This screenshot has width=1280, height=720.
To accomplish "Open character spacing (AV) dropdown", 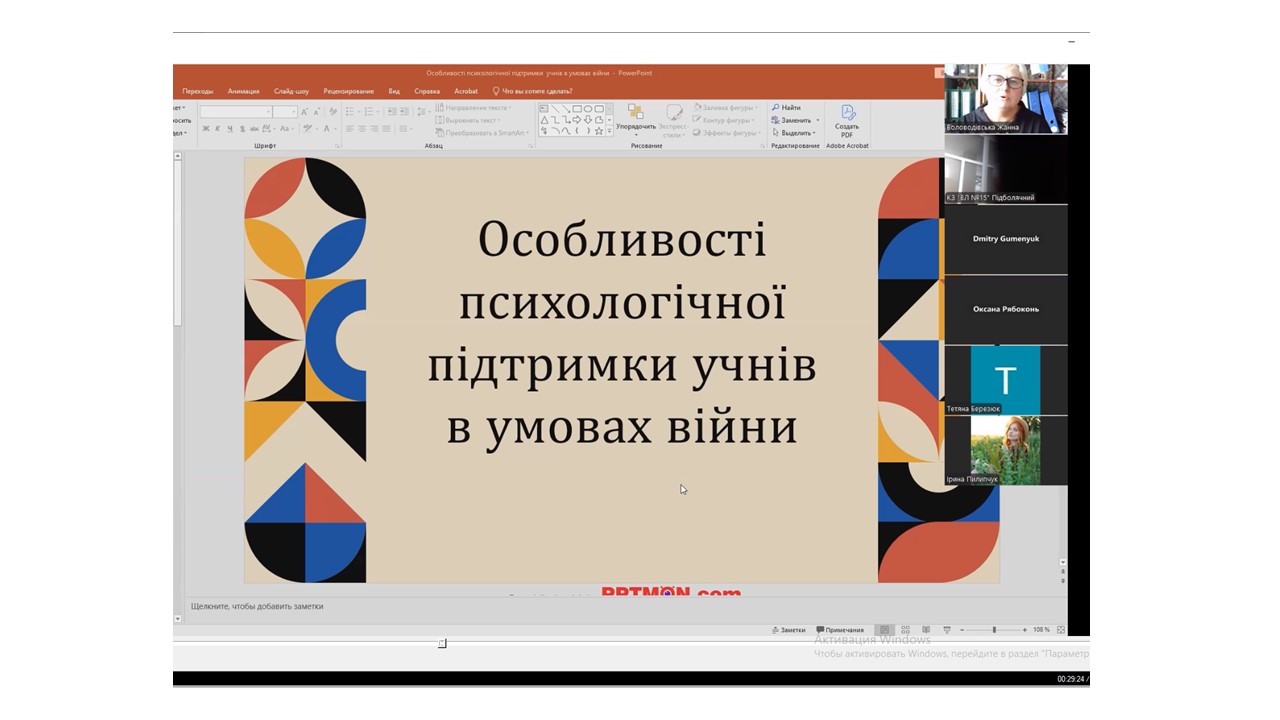I will point(268,128).
